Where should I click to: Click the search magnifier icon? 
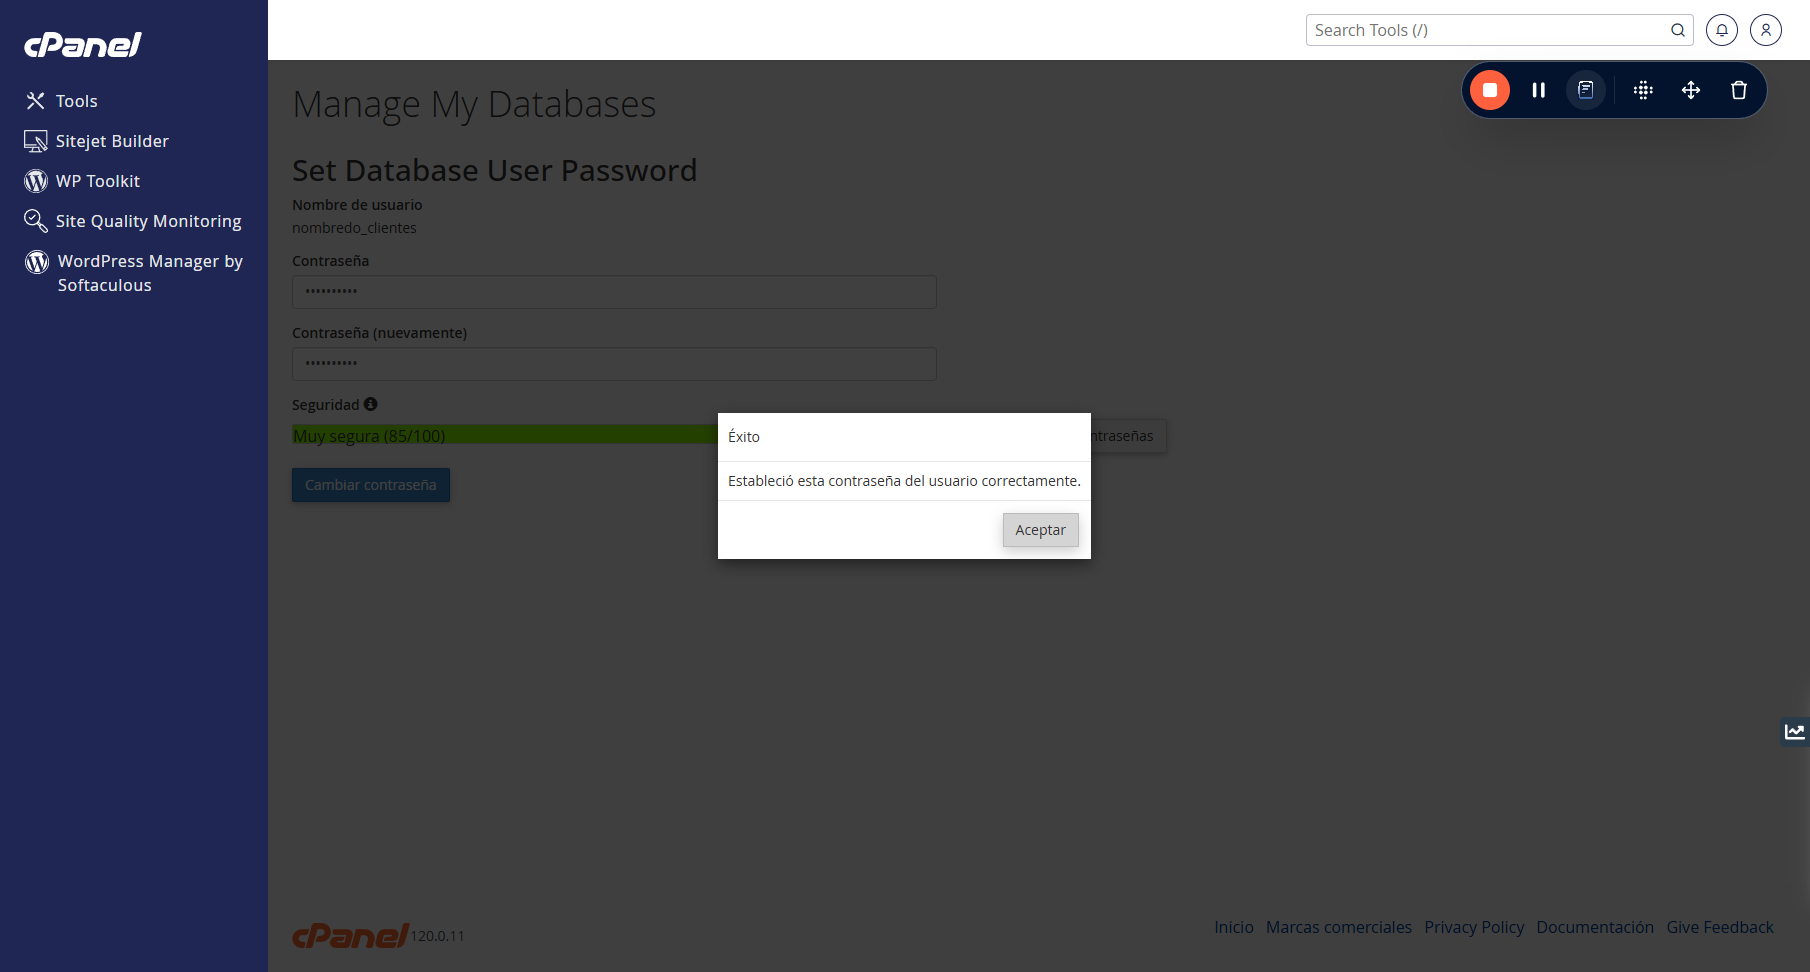point(1678,30)
